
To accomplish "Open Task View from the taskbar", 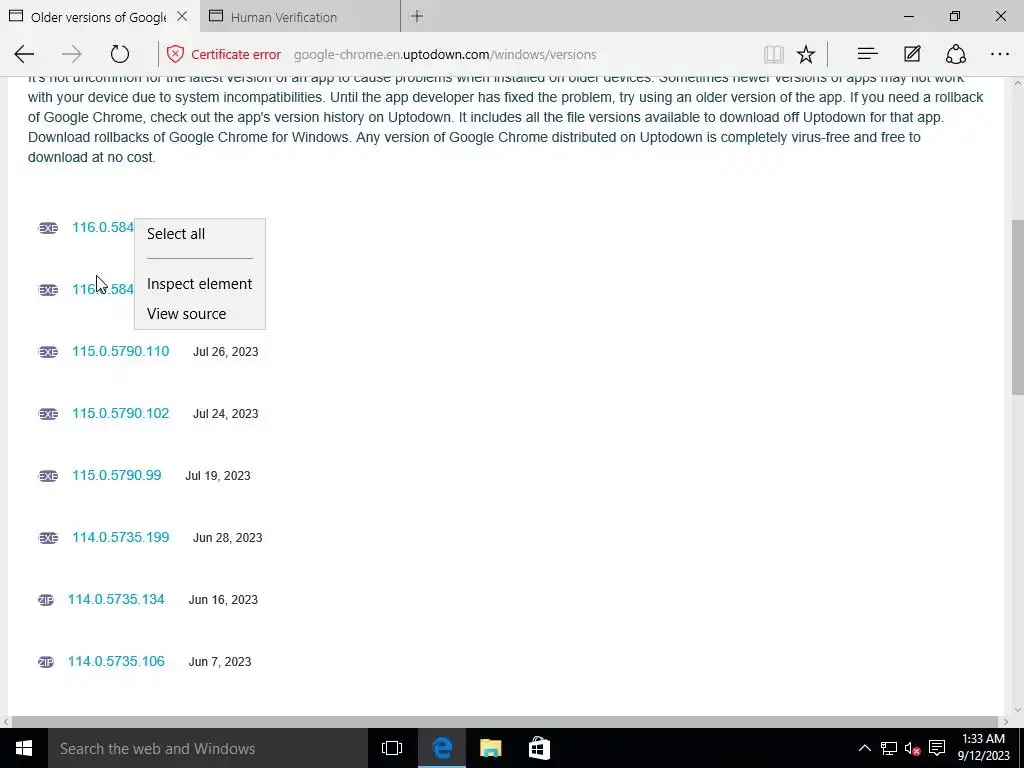I will (392, 748).
